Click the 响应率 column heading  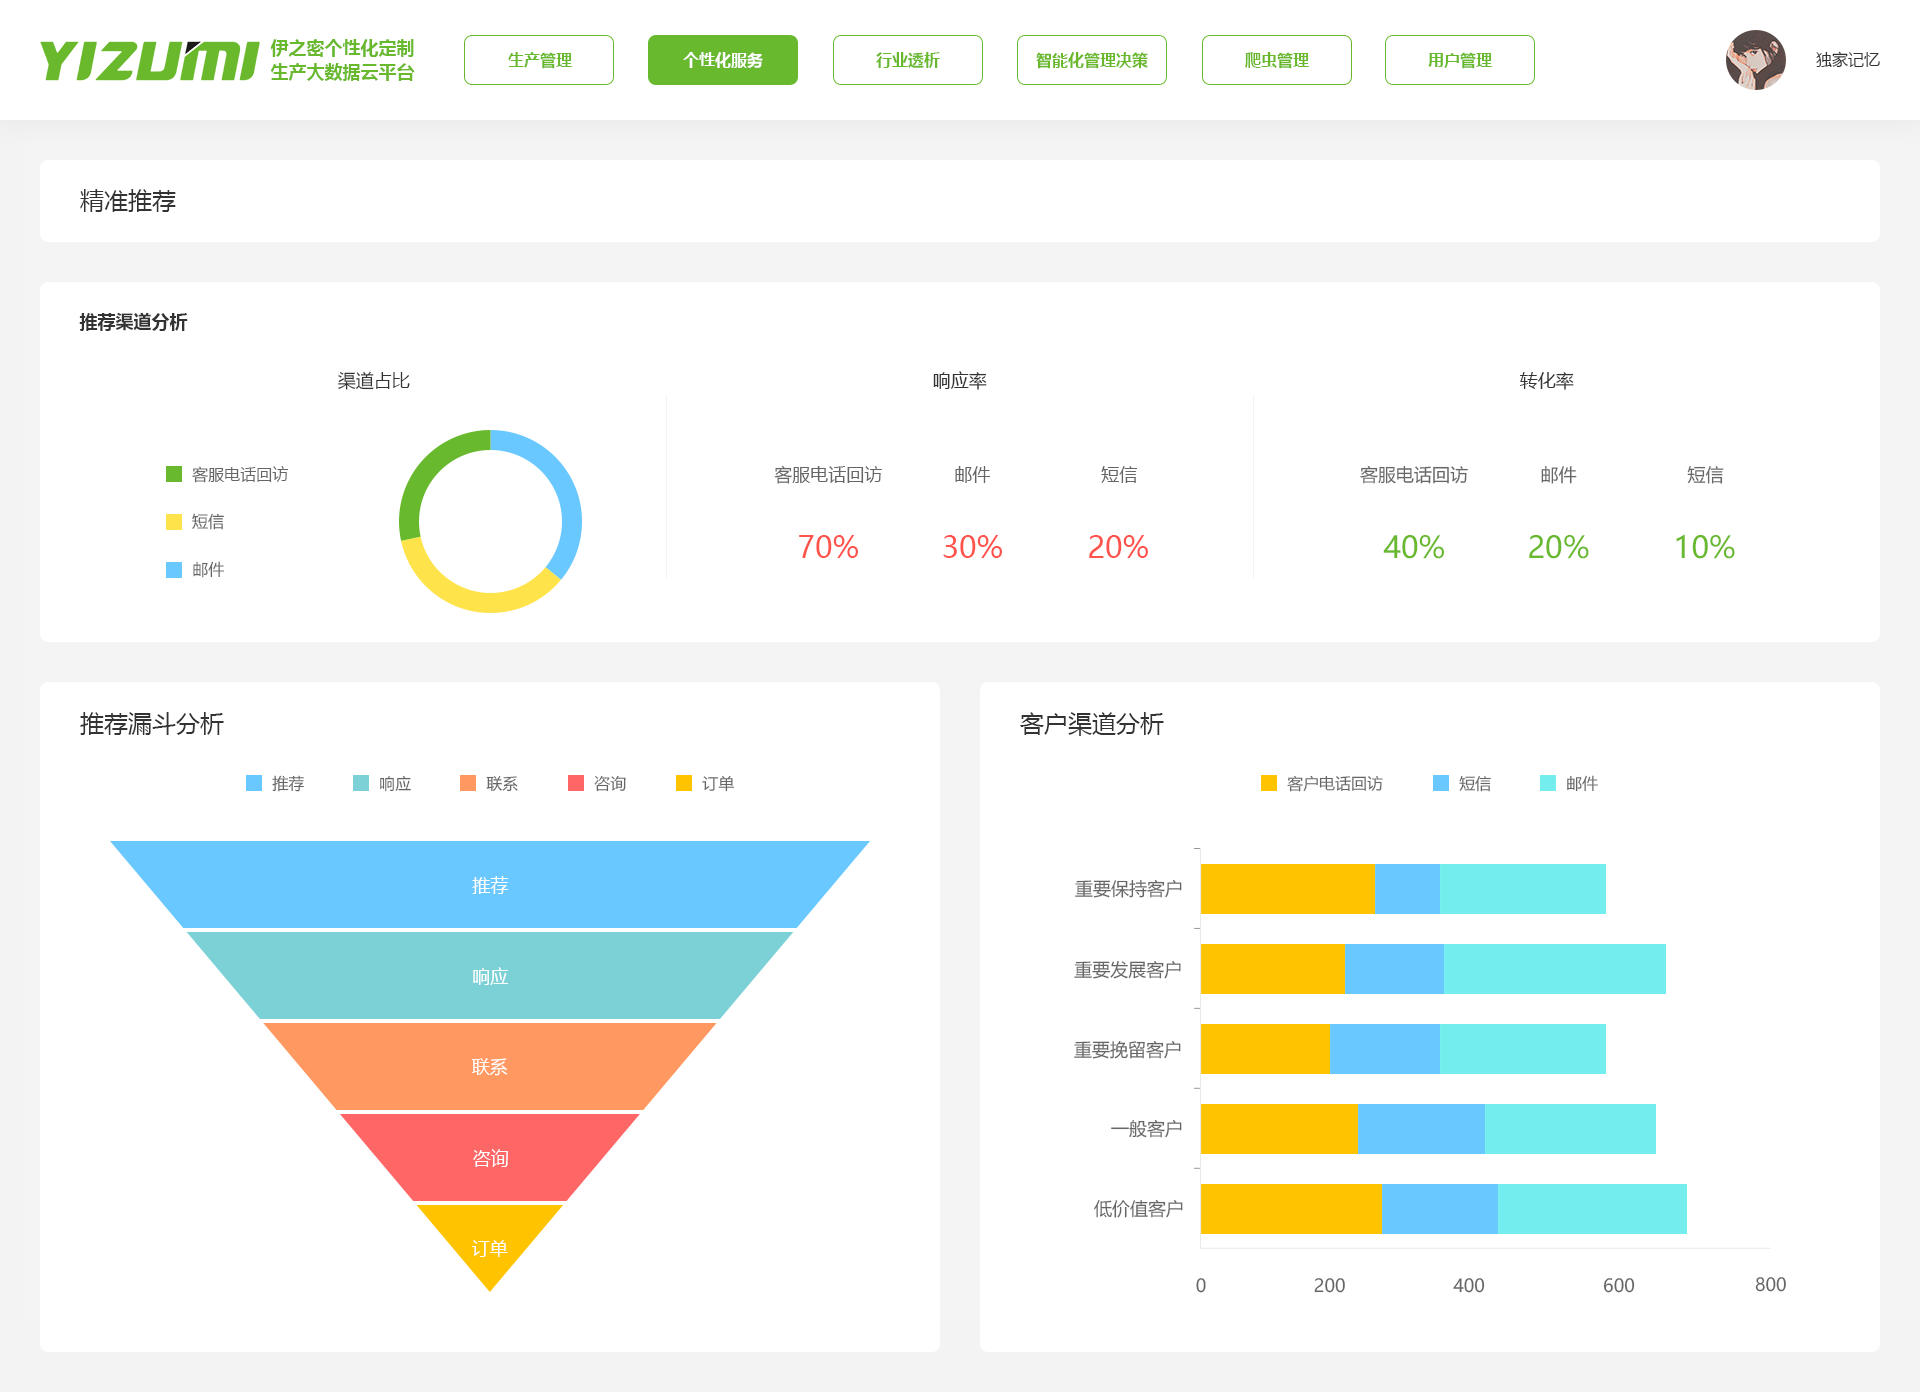[960, 381]
